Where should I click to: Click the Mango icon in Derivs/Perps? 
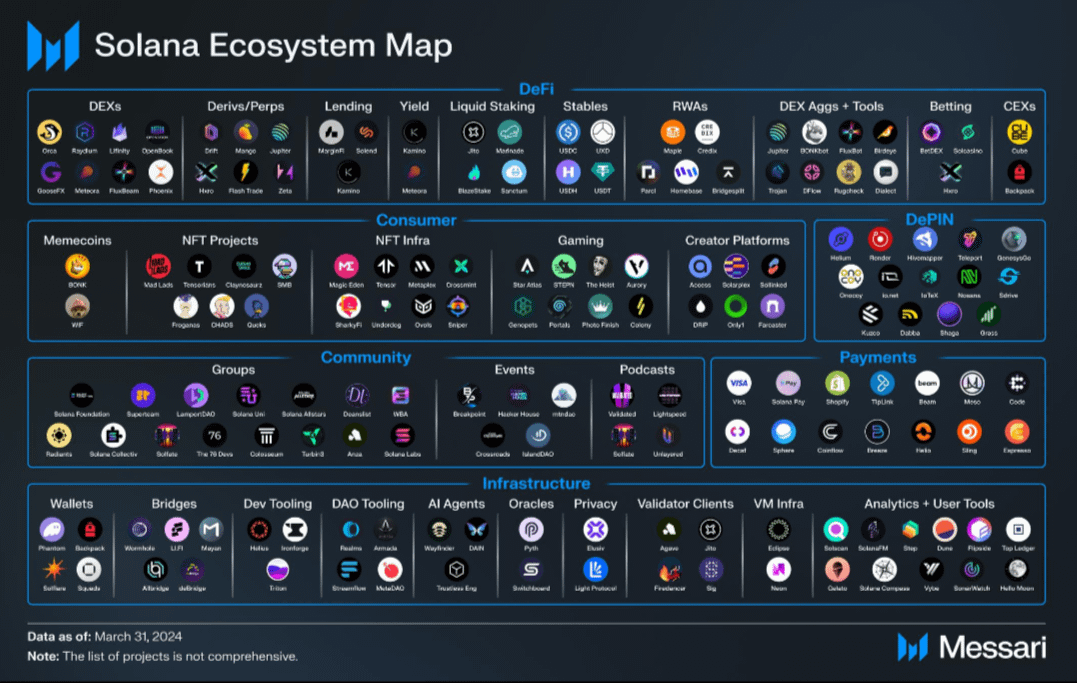point(245,132)
